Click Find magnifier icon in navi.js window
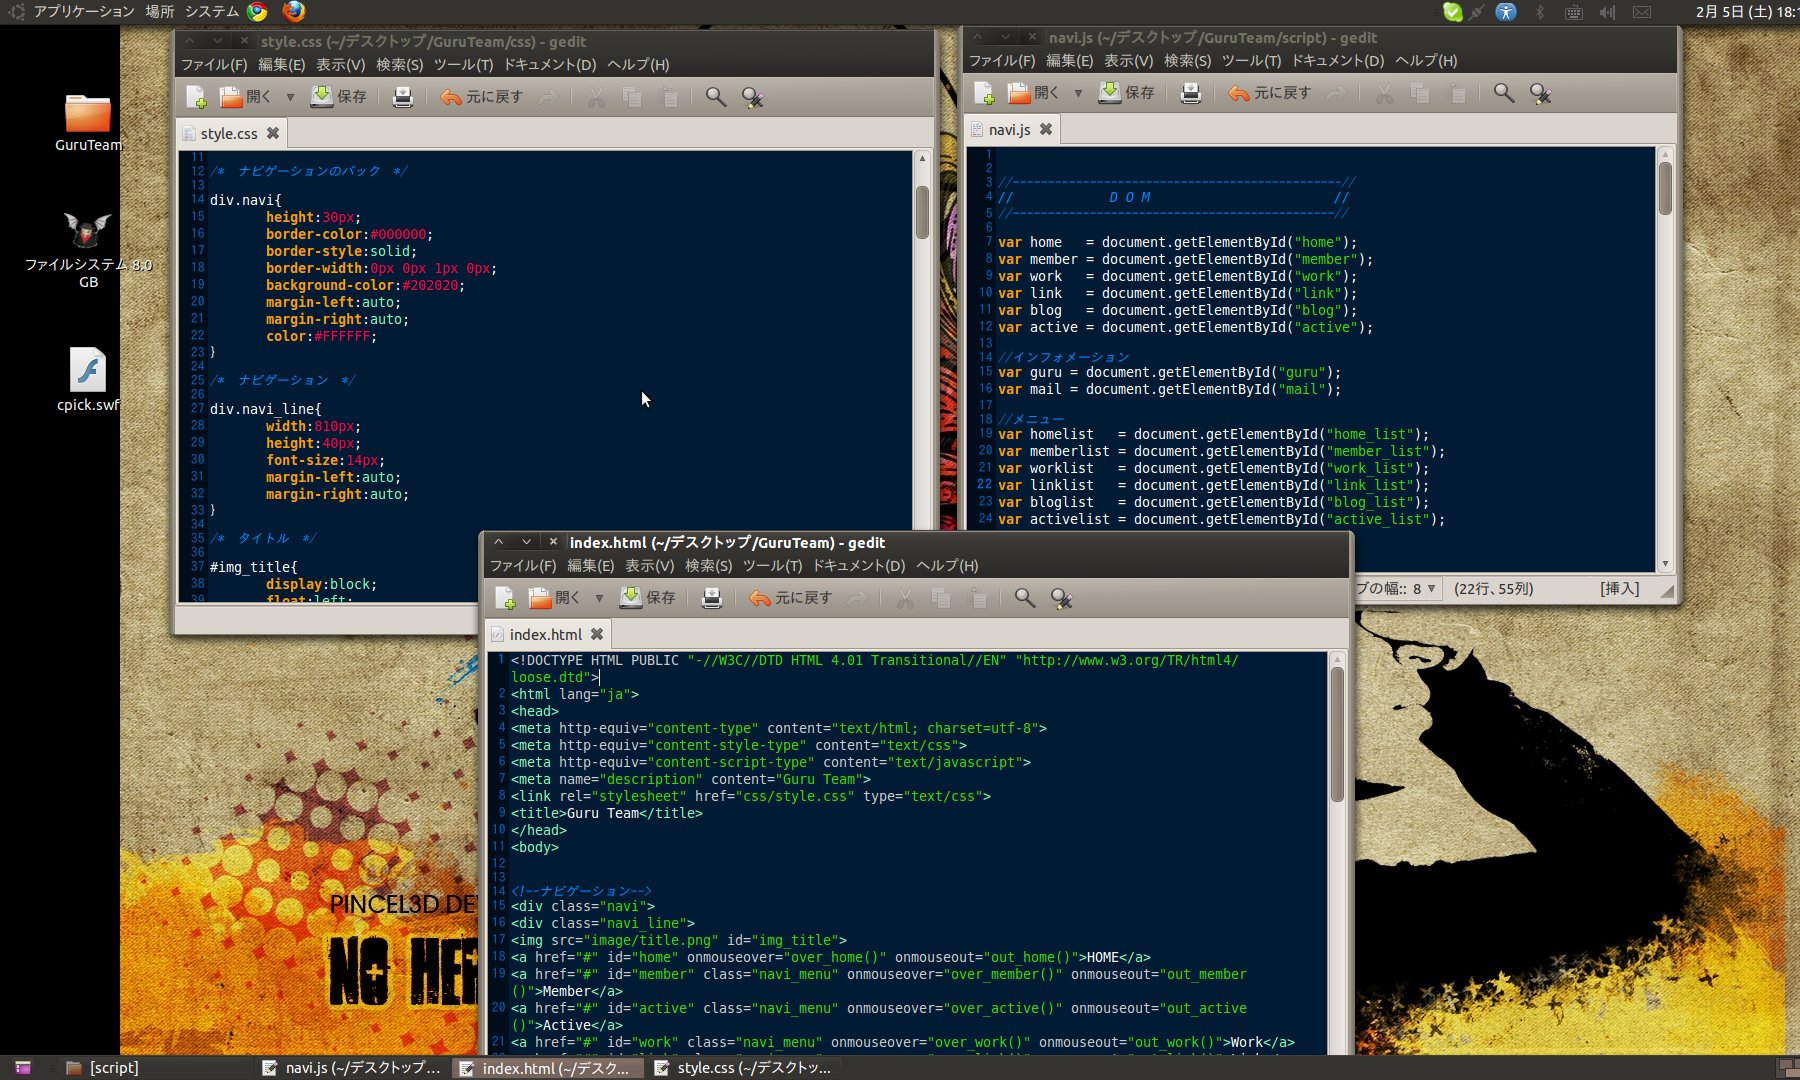 1504,93
